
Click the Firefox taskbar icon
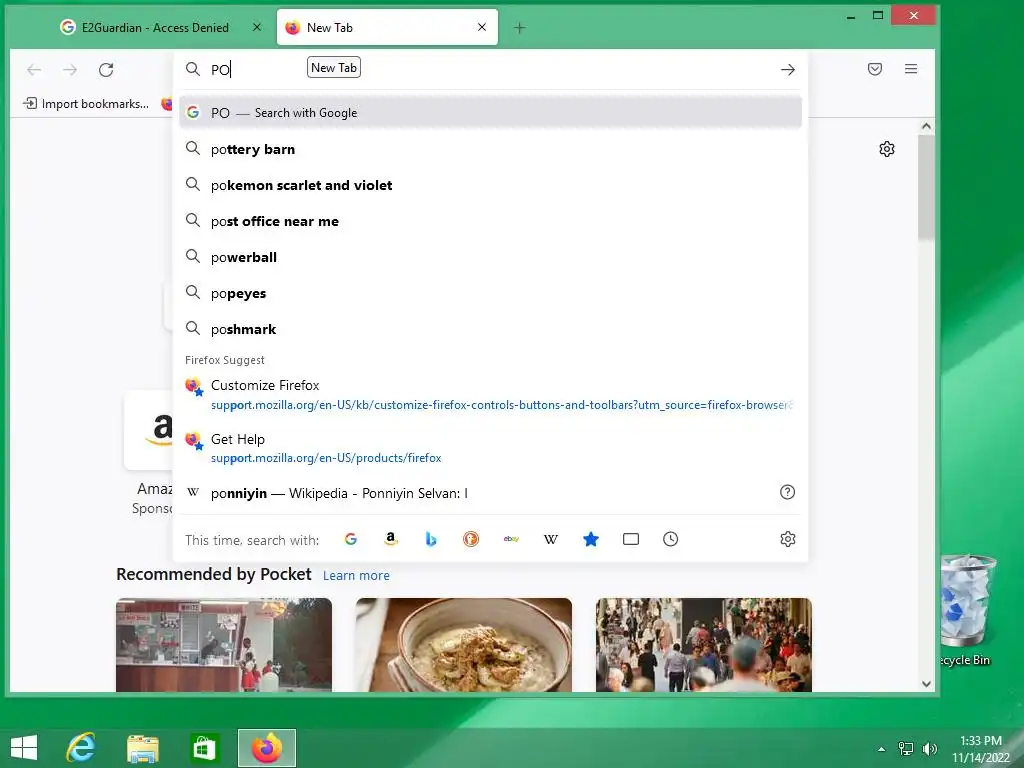coord(266,748)
